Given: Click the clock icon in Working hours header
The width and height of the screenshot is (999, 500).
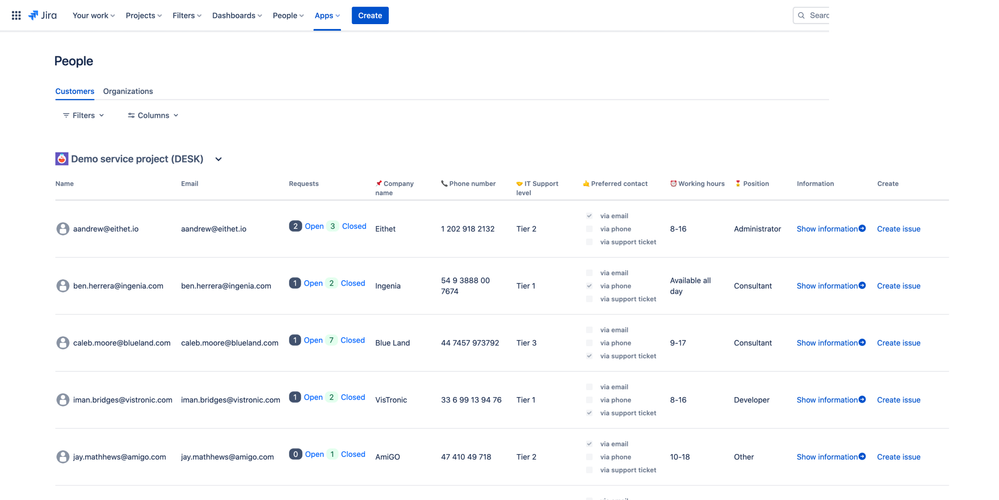Looking at the screenshot, I should (x=673, y=183).
